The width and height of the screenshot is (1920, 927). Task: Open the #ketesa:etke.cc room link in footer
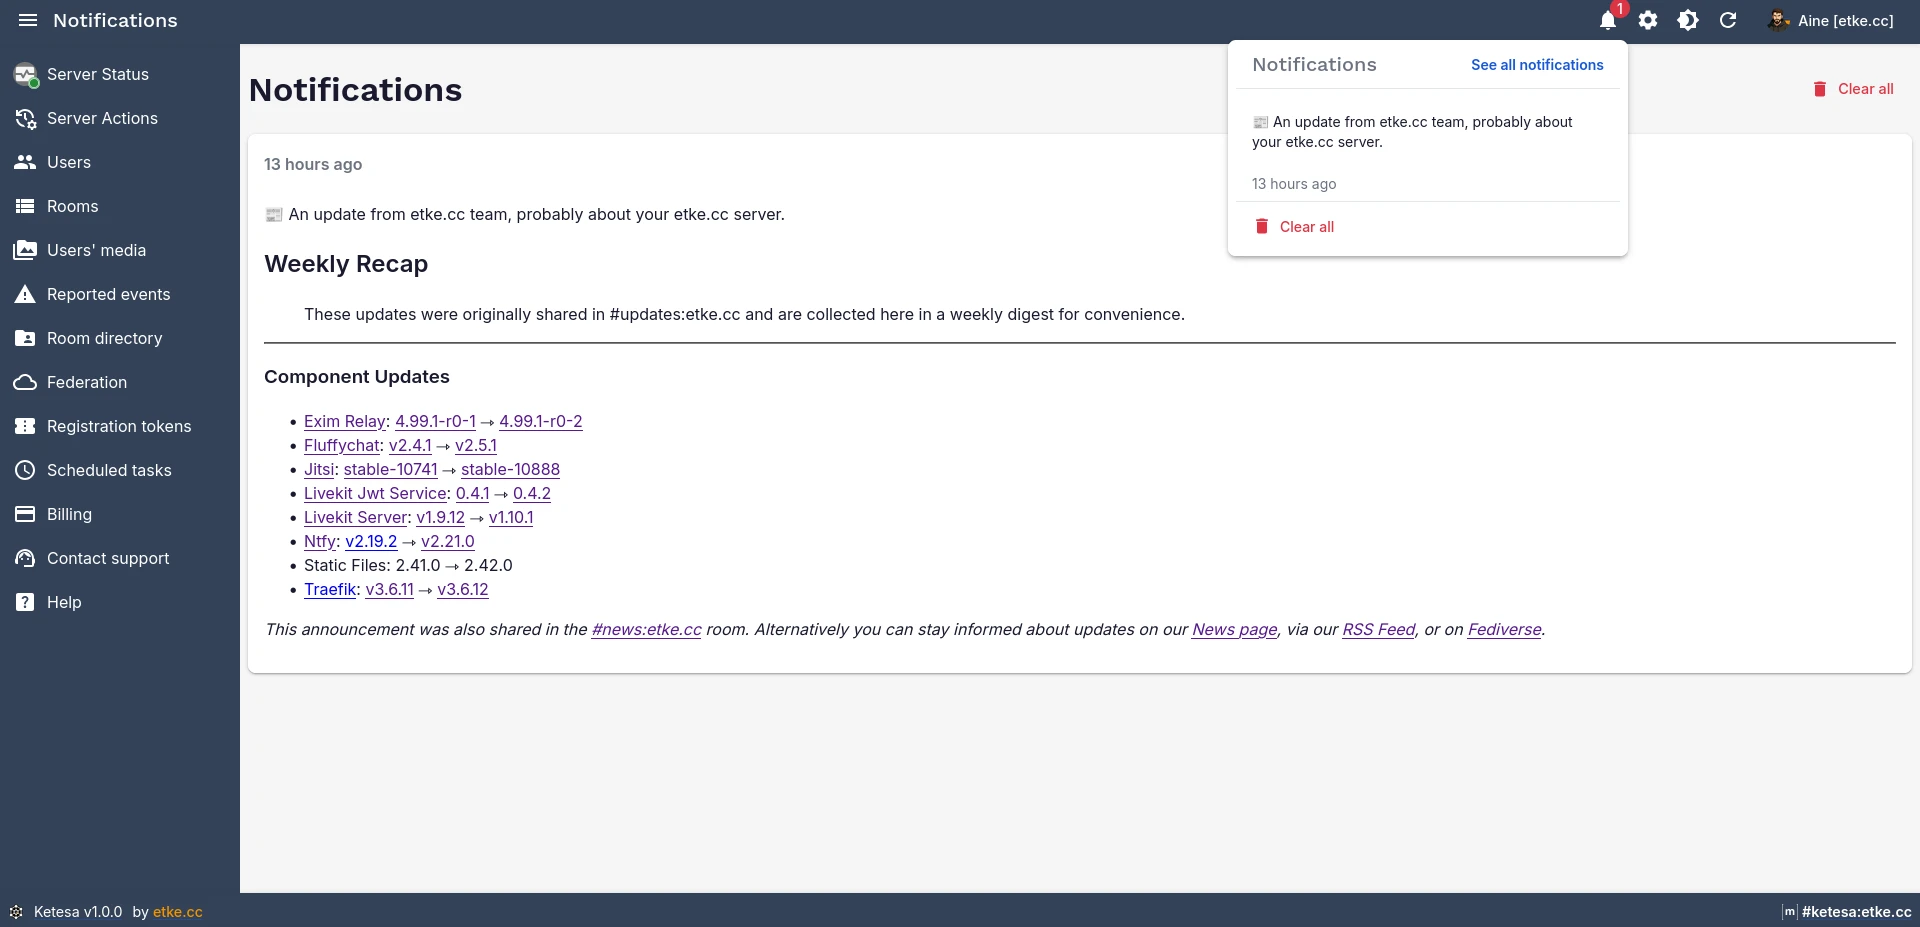click(x=1855, y=912)
